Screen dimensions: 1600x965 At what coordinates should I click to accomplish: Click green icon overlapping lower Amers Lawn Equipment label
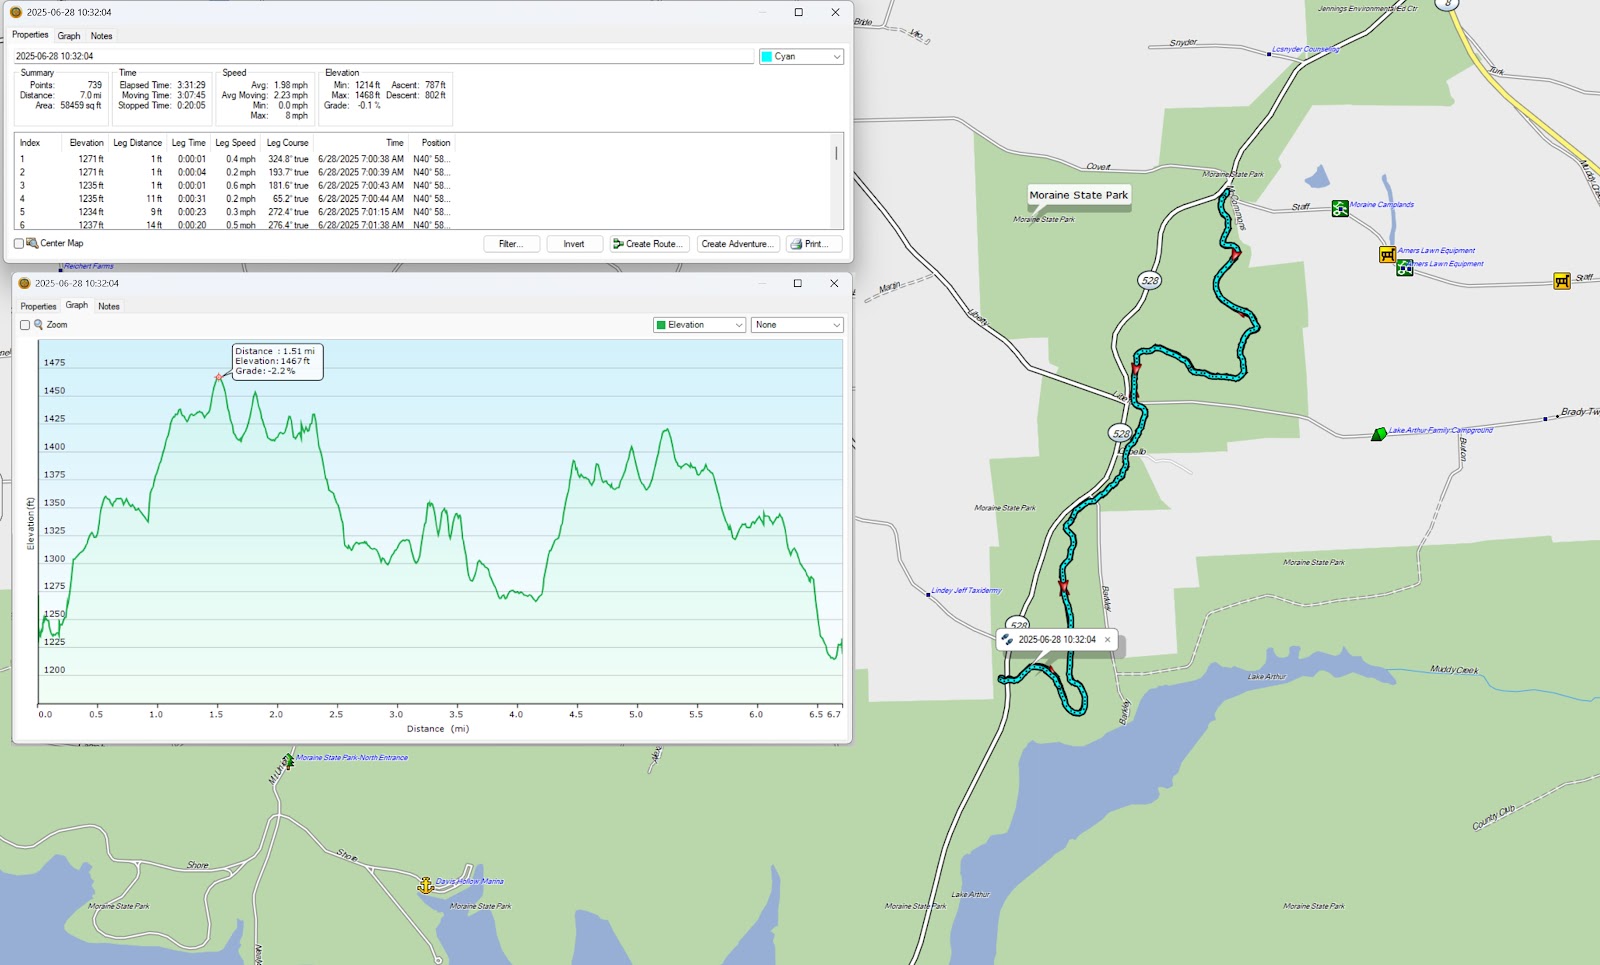pyautogui.click(x=1405, y=267)
